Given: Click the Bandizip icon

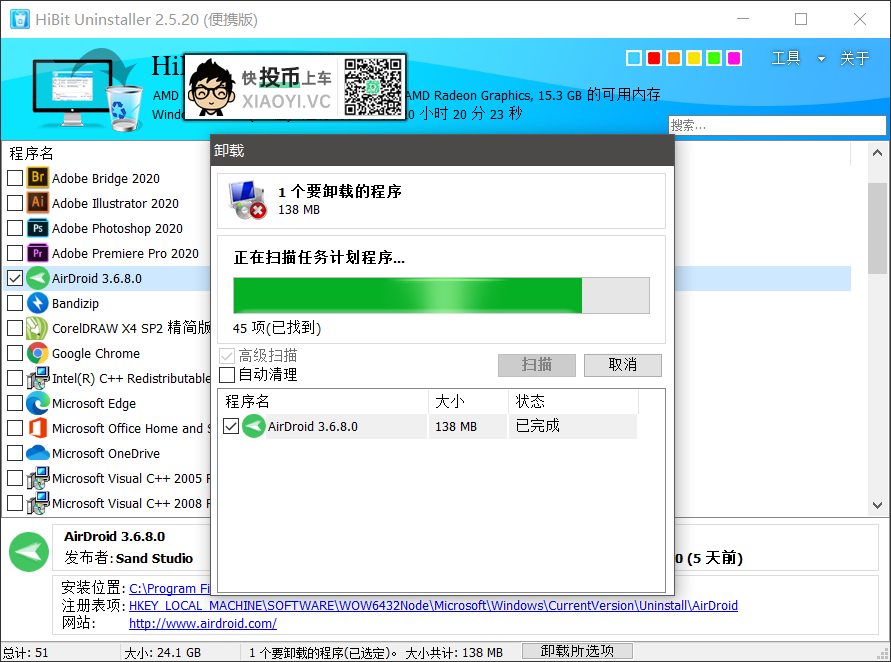Looking at the screenshot, I should [x=38, y=303].
